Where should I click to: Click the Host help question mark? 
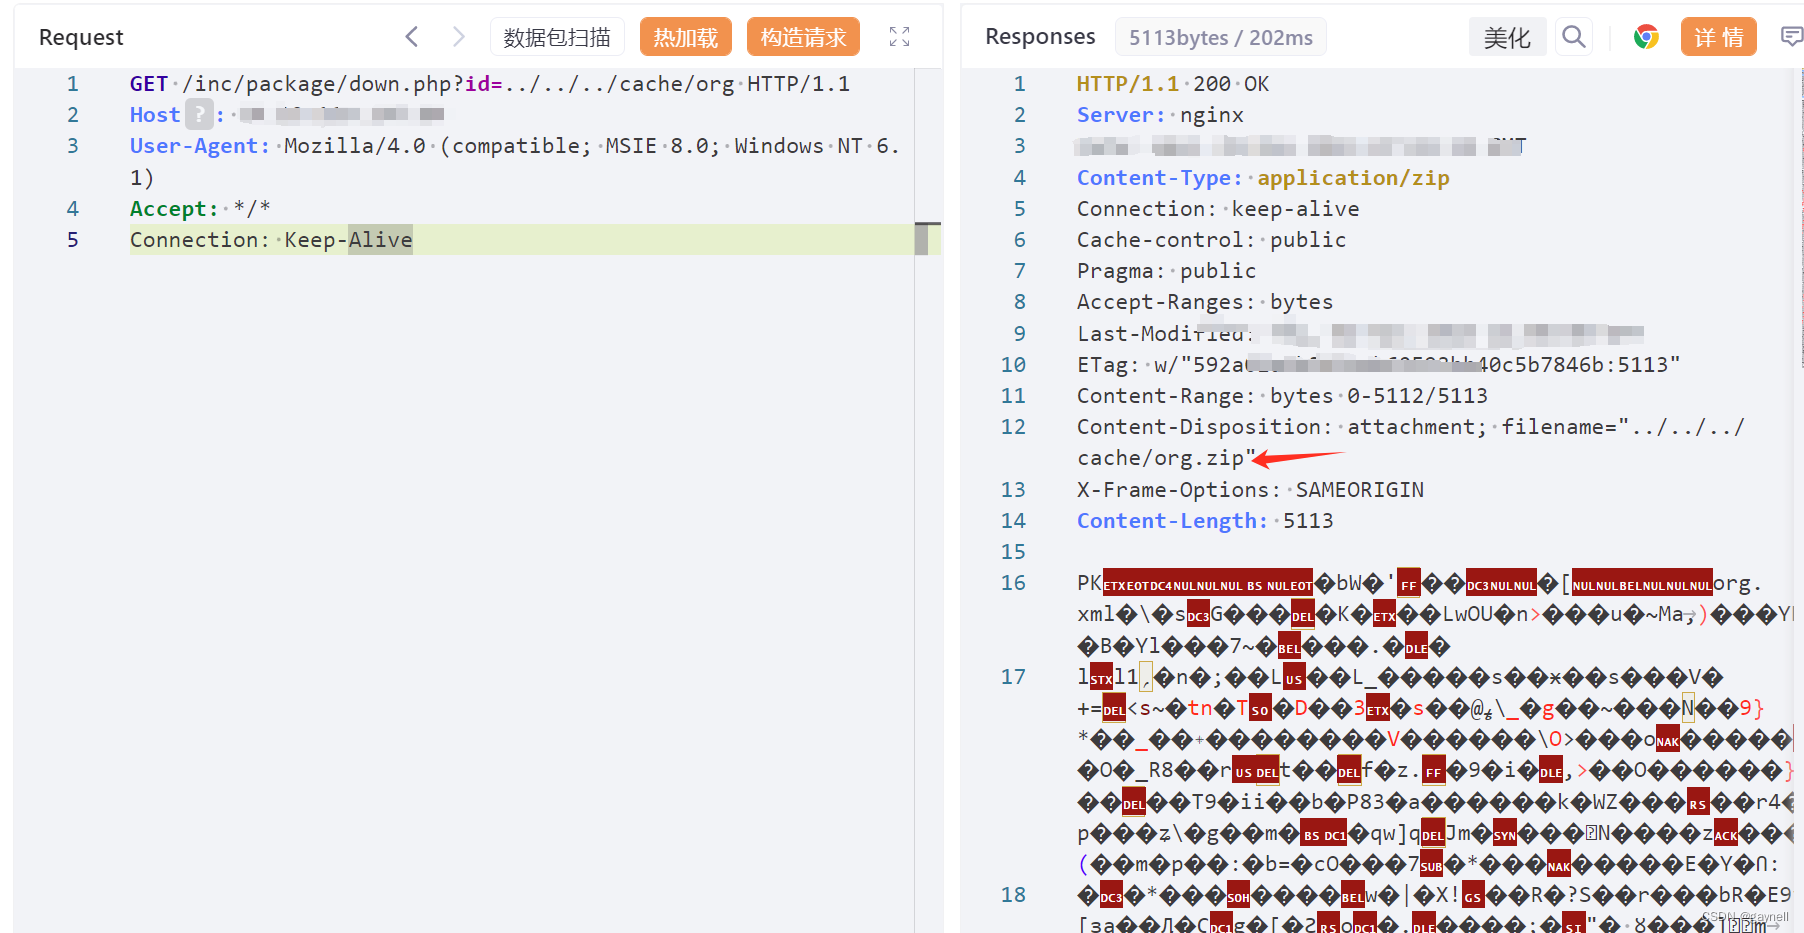coord(200,114)
